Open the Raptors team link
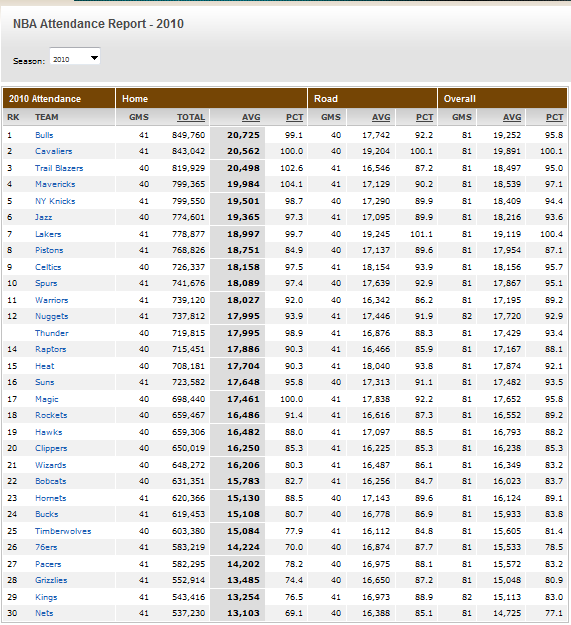This screenshot has height=625, width=571. [51, 350]
